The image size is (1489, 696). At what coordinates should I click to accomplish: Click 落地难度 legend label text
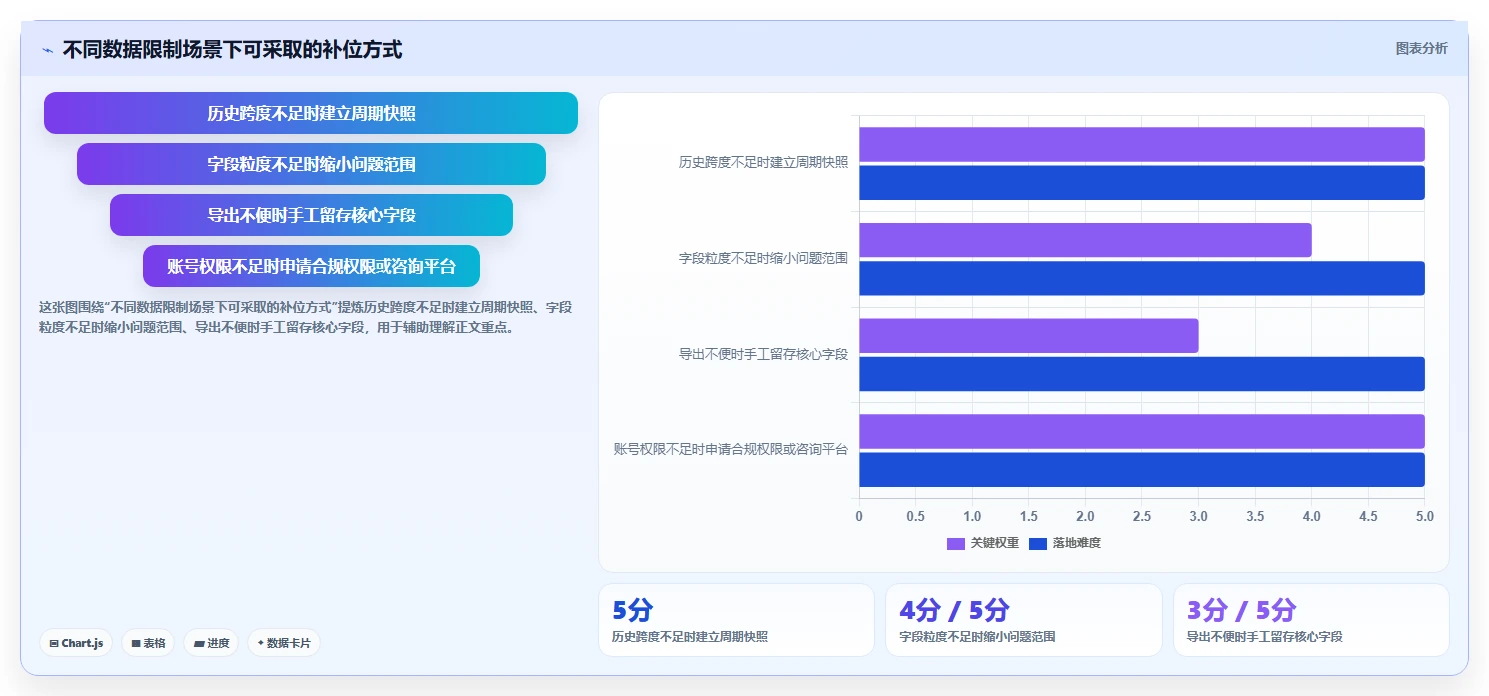pyautogui.click(x=1076, y=543)
